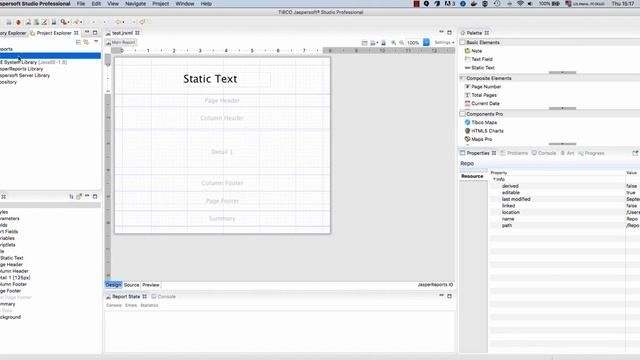Click the Main Report button
The height and width of the screenshot is (360, 640).
tap(121, 42)
